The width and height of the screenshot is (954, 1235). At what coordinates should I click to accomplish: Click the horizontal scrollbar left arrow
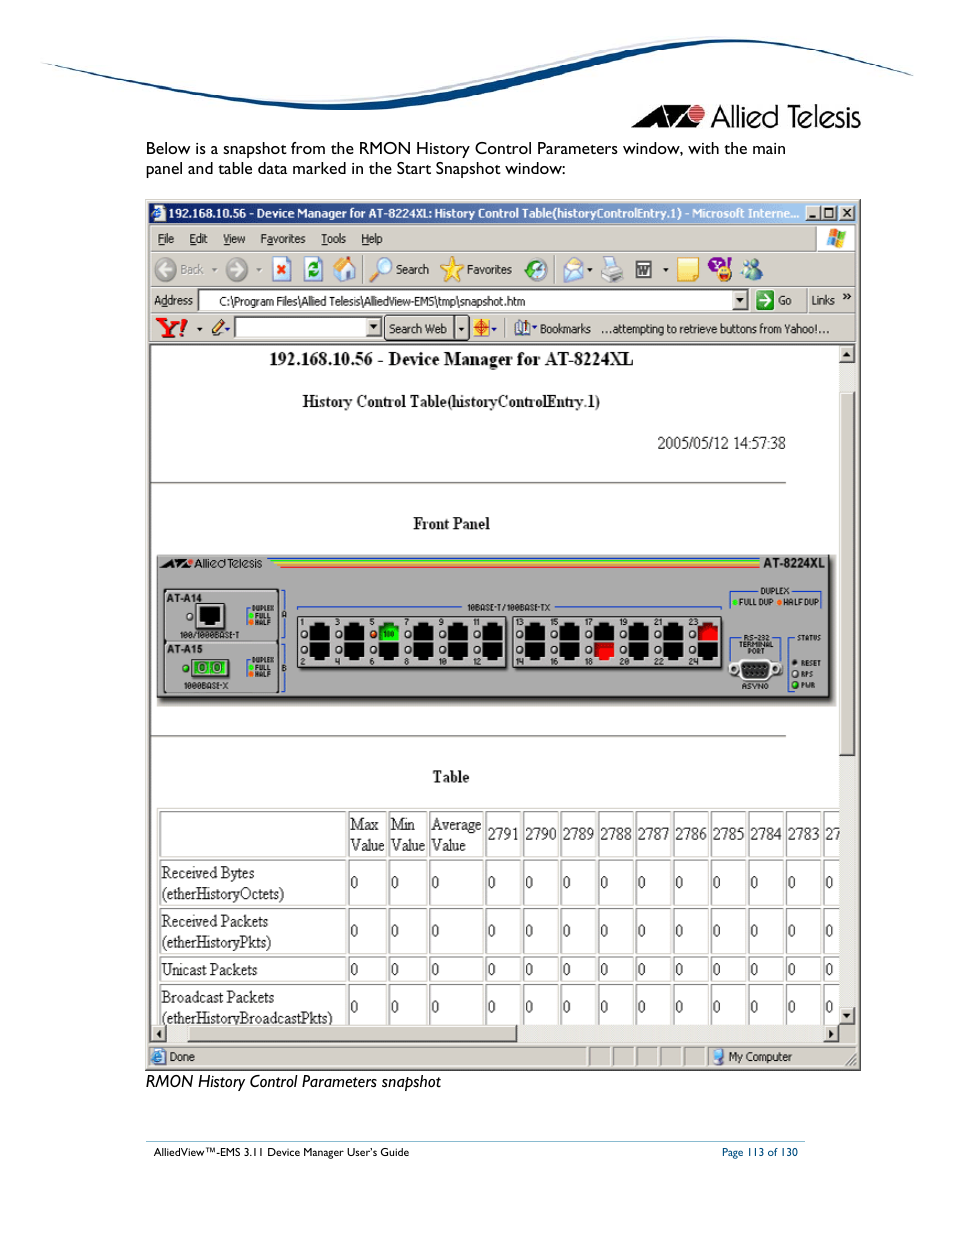[x=158, y=1034]
